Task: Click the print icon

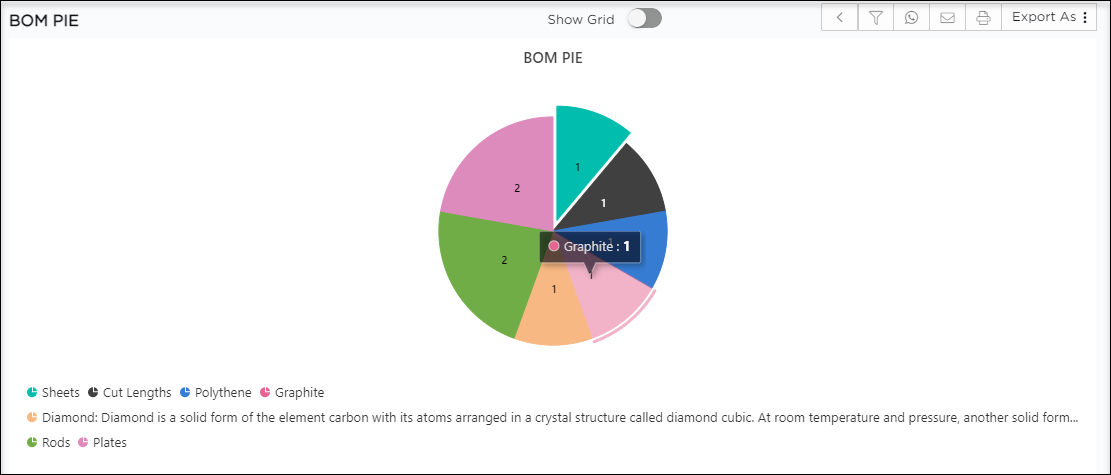Action: coord(983,17)
